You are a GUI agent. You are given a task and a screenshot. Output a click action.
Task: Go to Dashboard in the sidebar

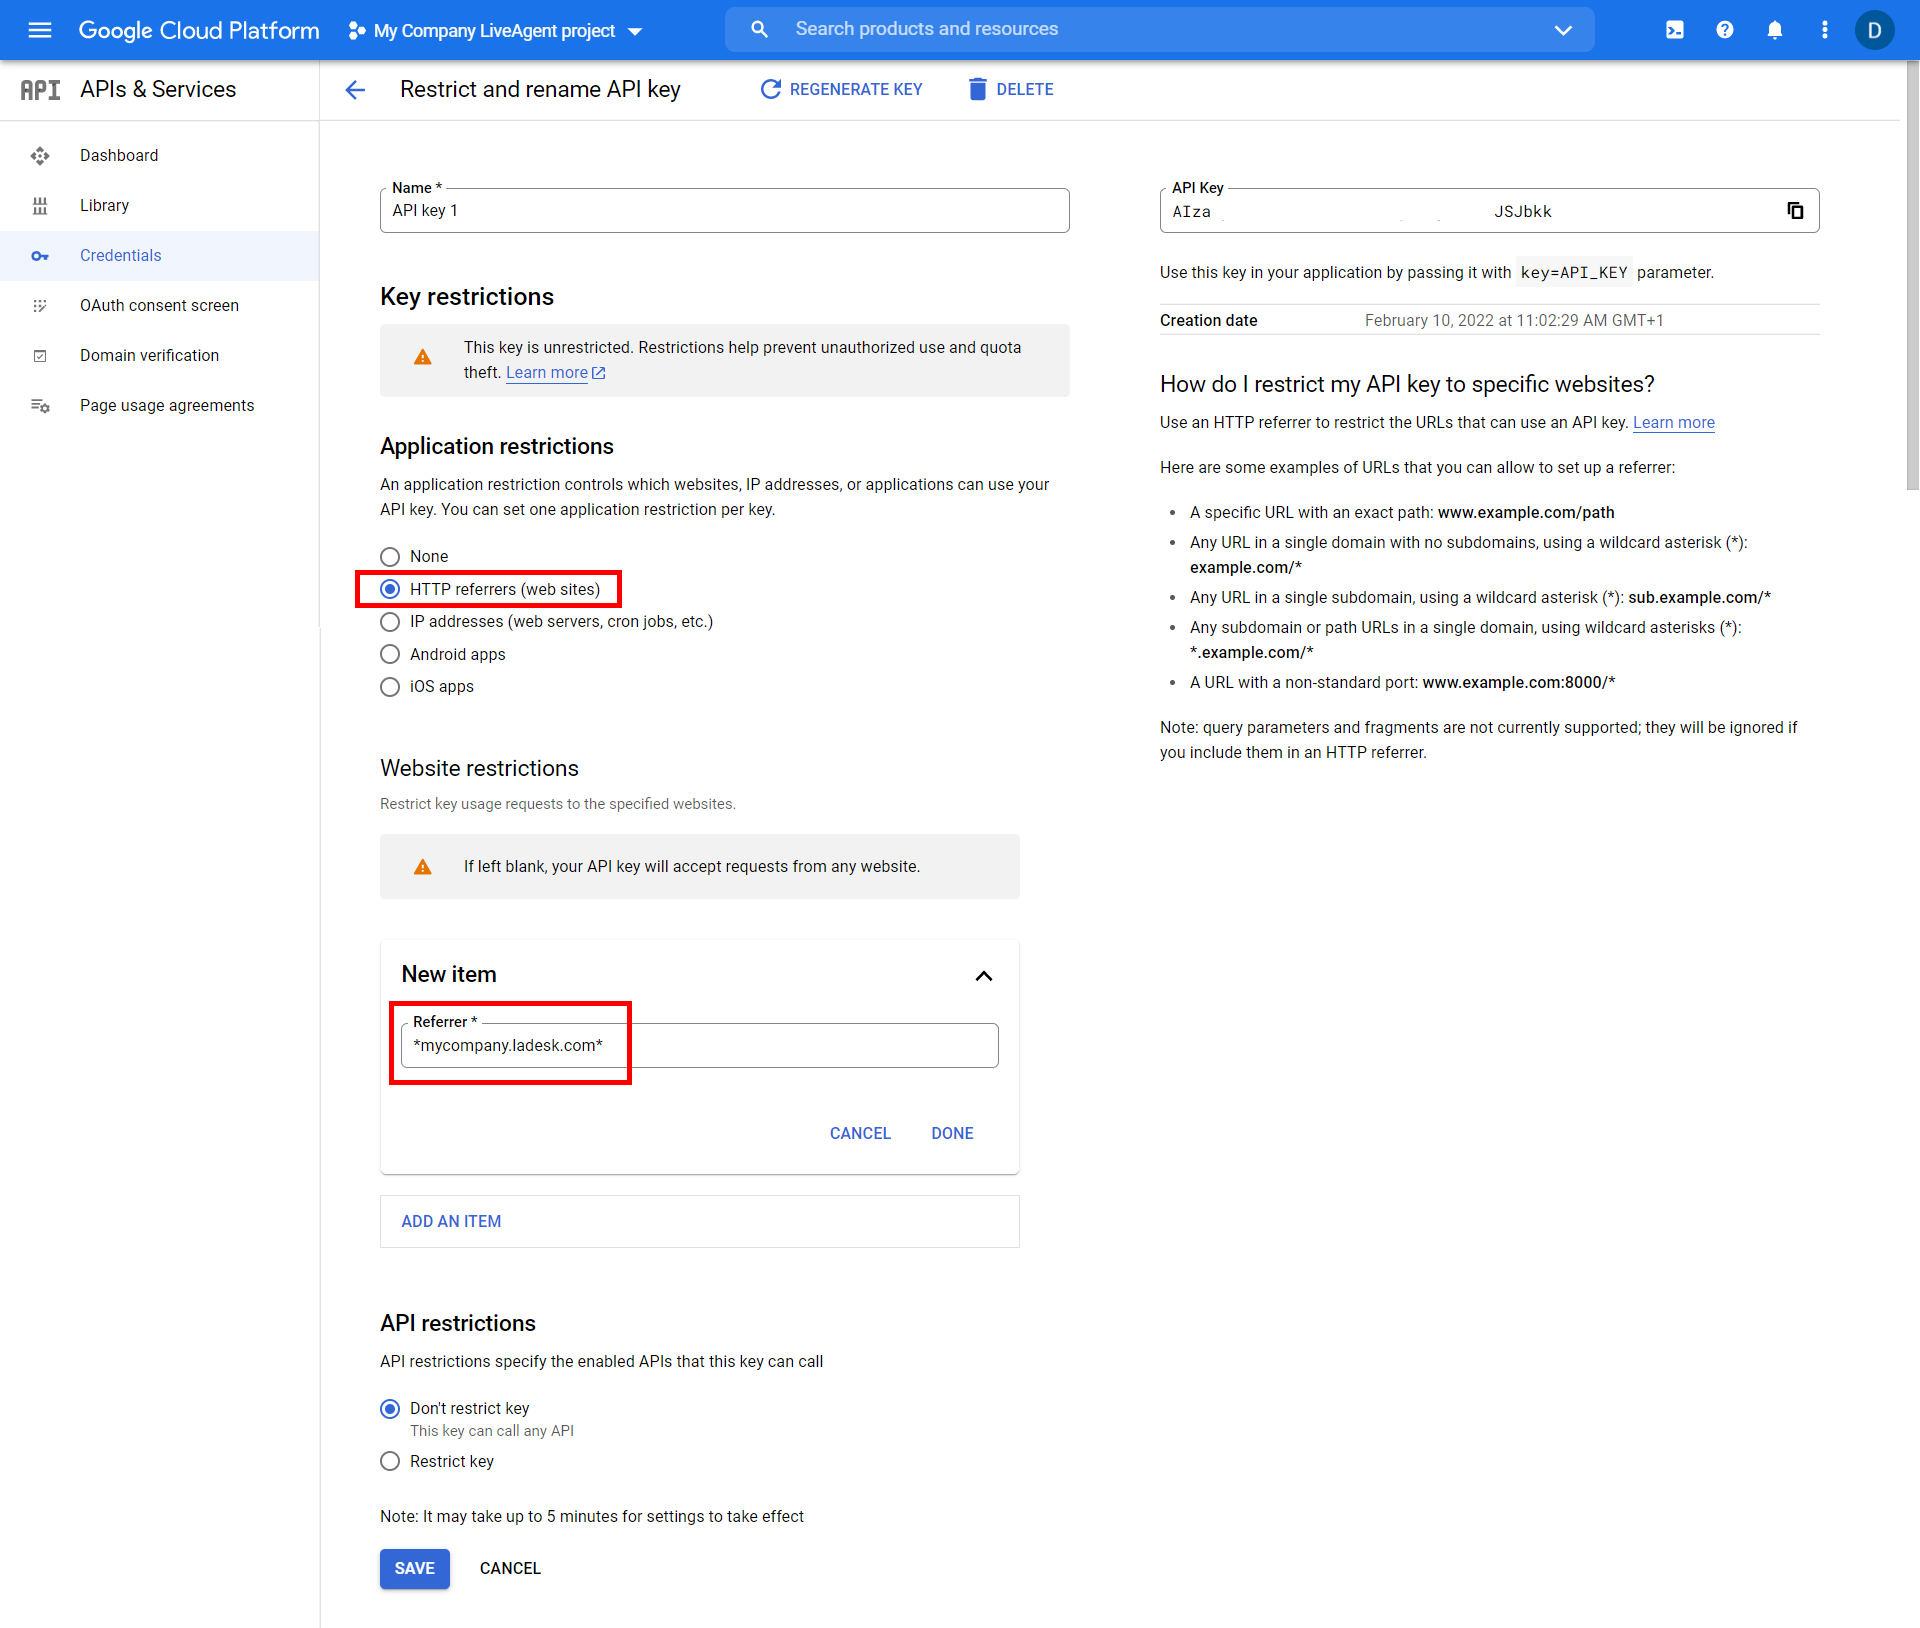[x=119, y=155]
